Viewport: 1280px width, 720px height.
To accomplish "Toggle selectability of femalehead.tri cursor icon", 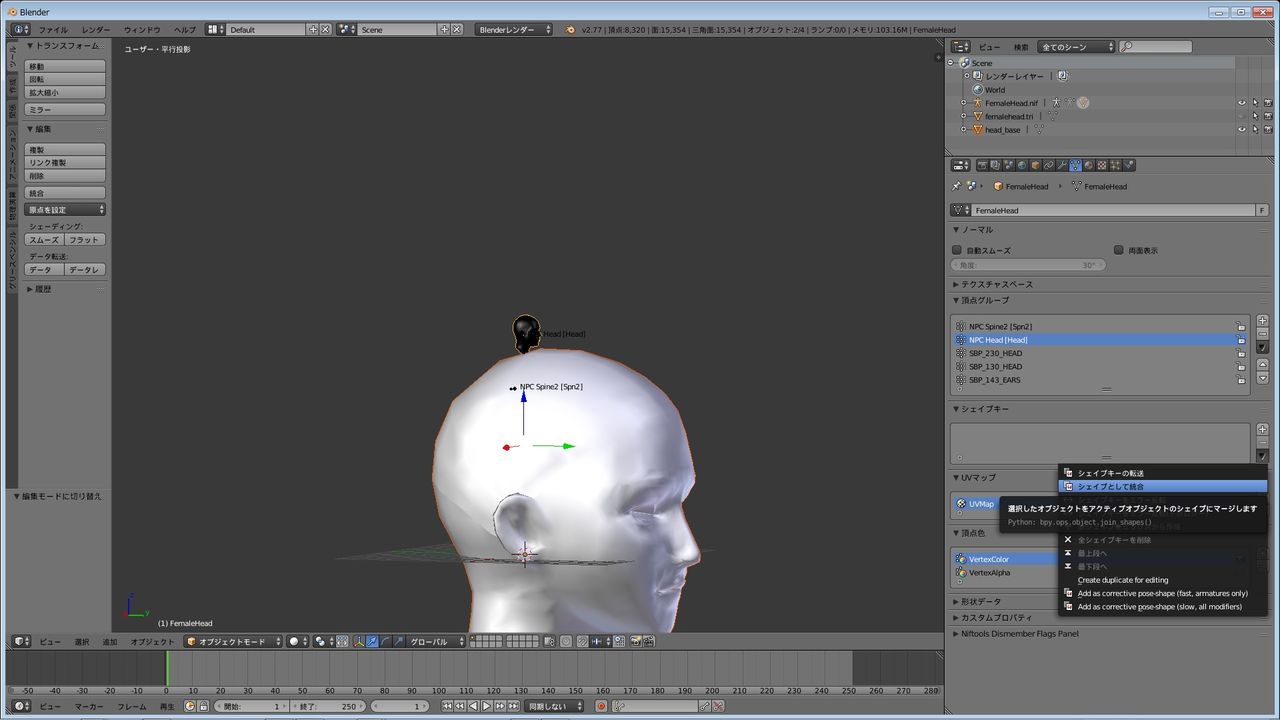I will [1255, 116].
